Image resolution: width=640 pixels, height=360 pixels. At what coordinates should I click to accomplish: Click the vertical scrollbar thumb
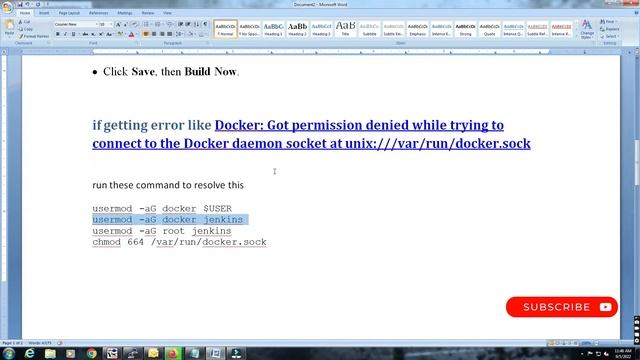click(637, 162)
